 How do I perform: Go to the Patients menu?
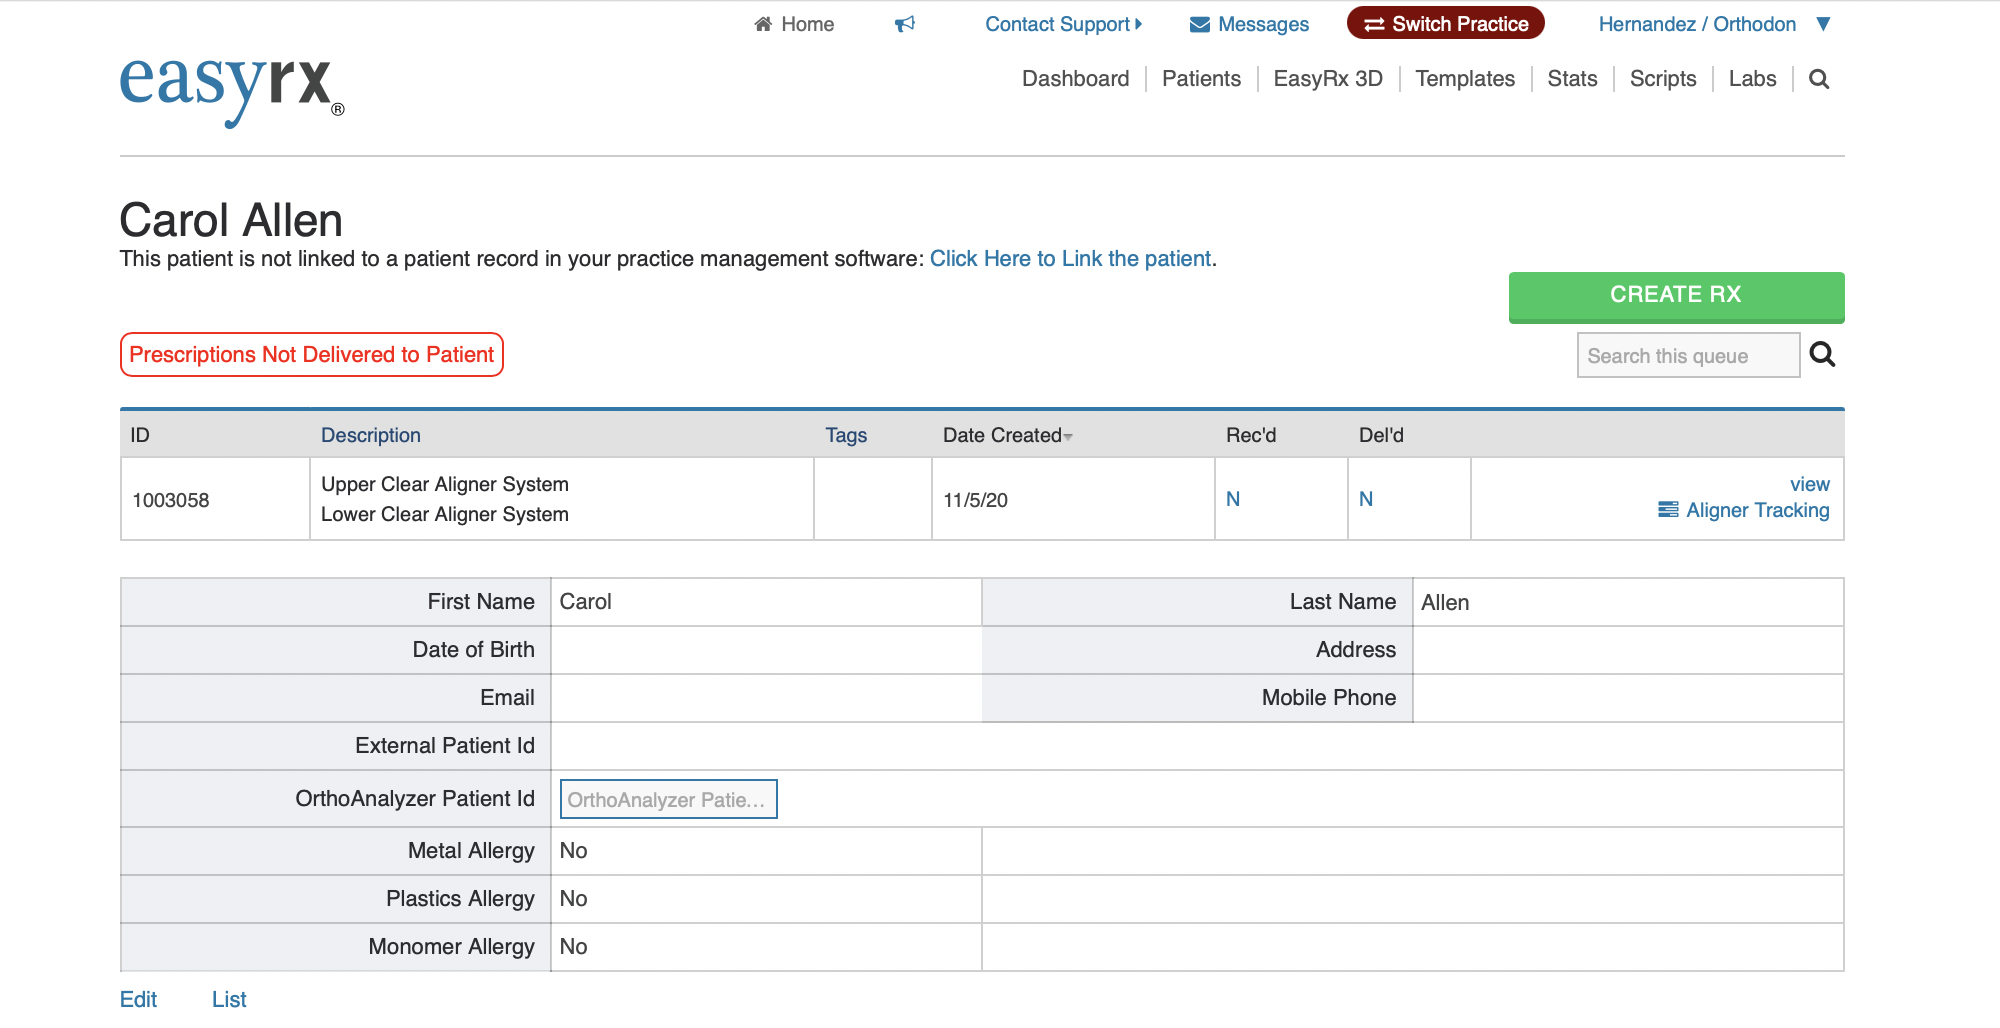coord(1201,79)
